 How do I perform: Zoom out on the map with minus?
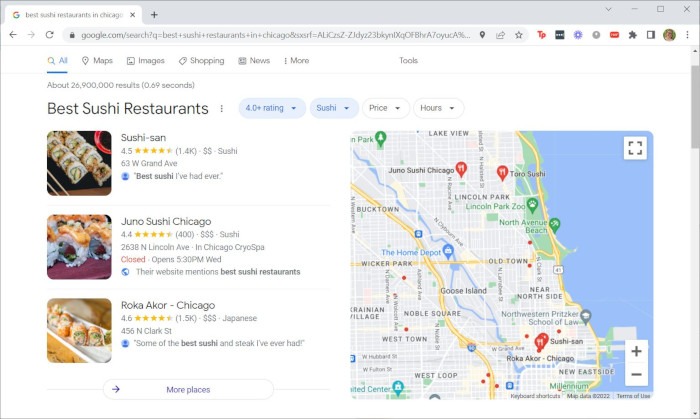click(x=636, y=374)
